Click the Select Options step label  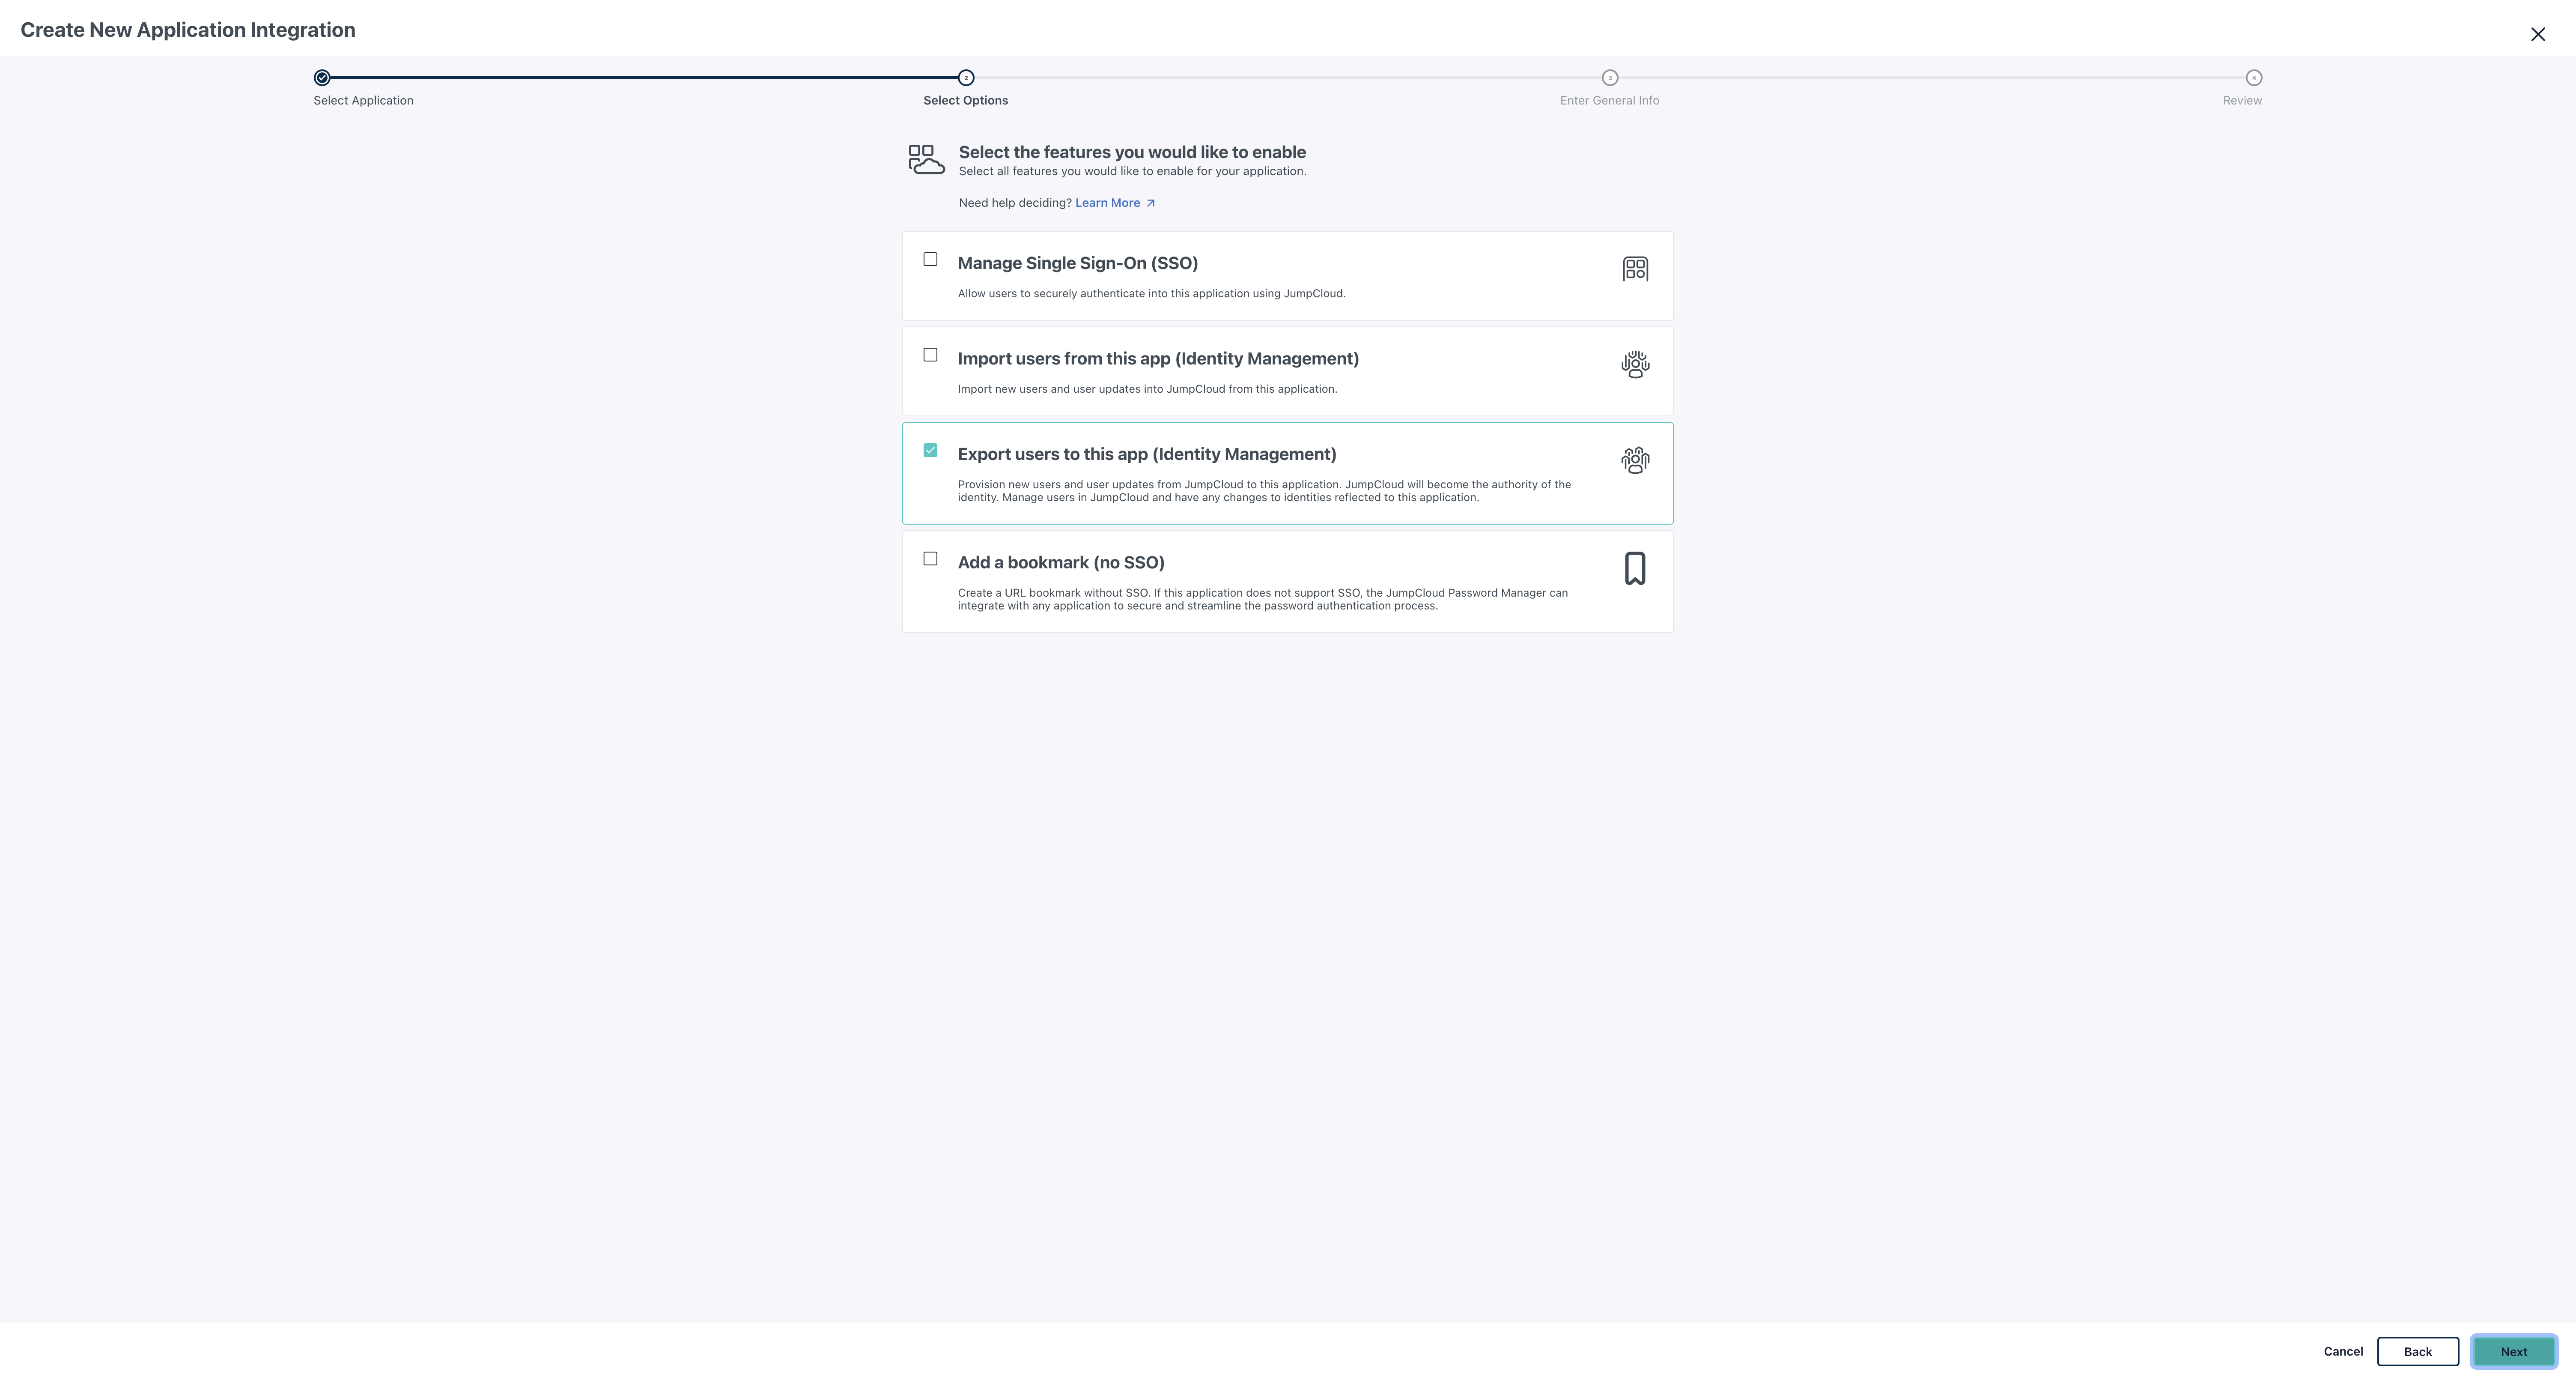coord(965,100)
